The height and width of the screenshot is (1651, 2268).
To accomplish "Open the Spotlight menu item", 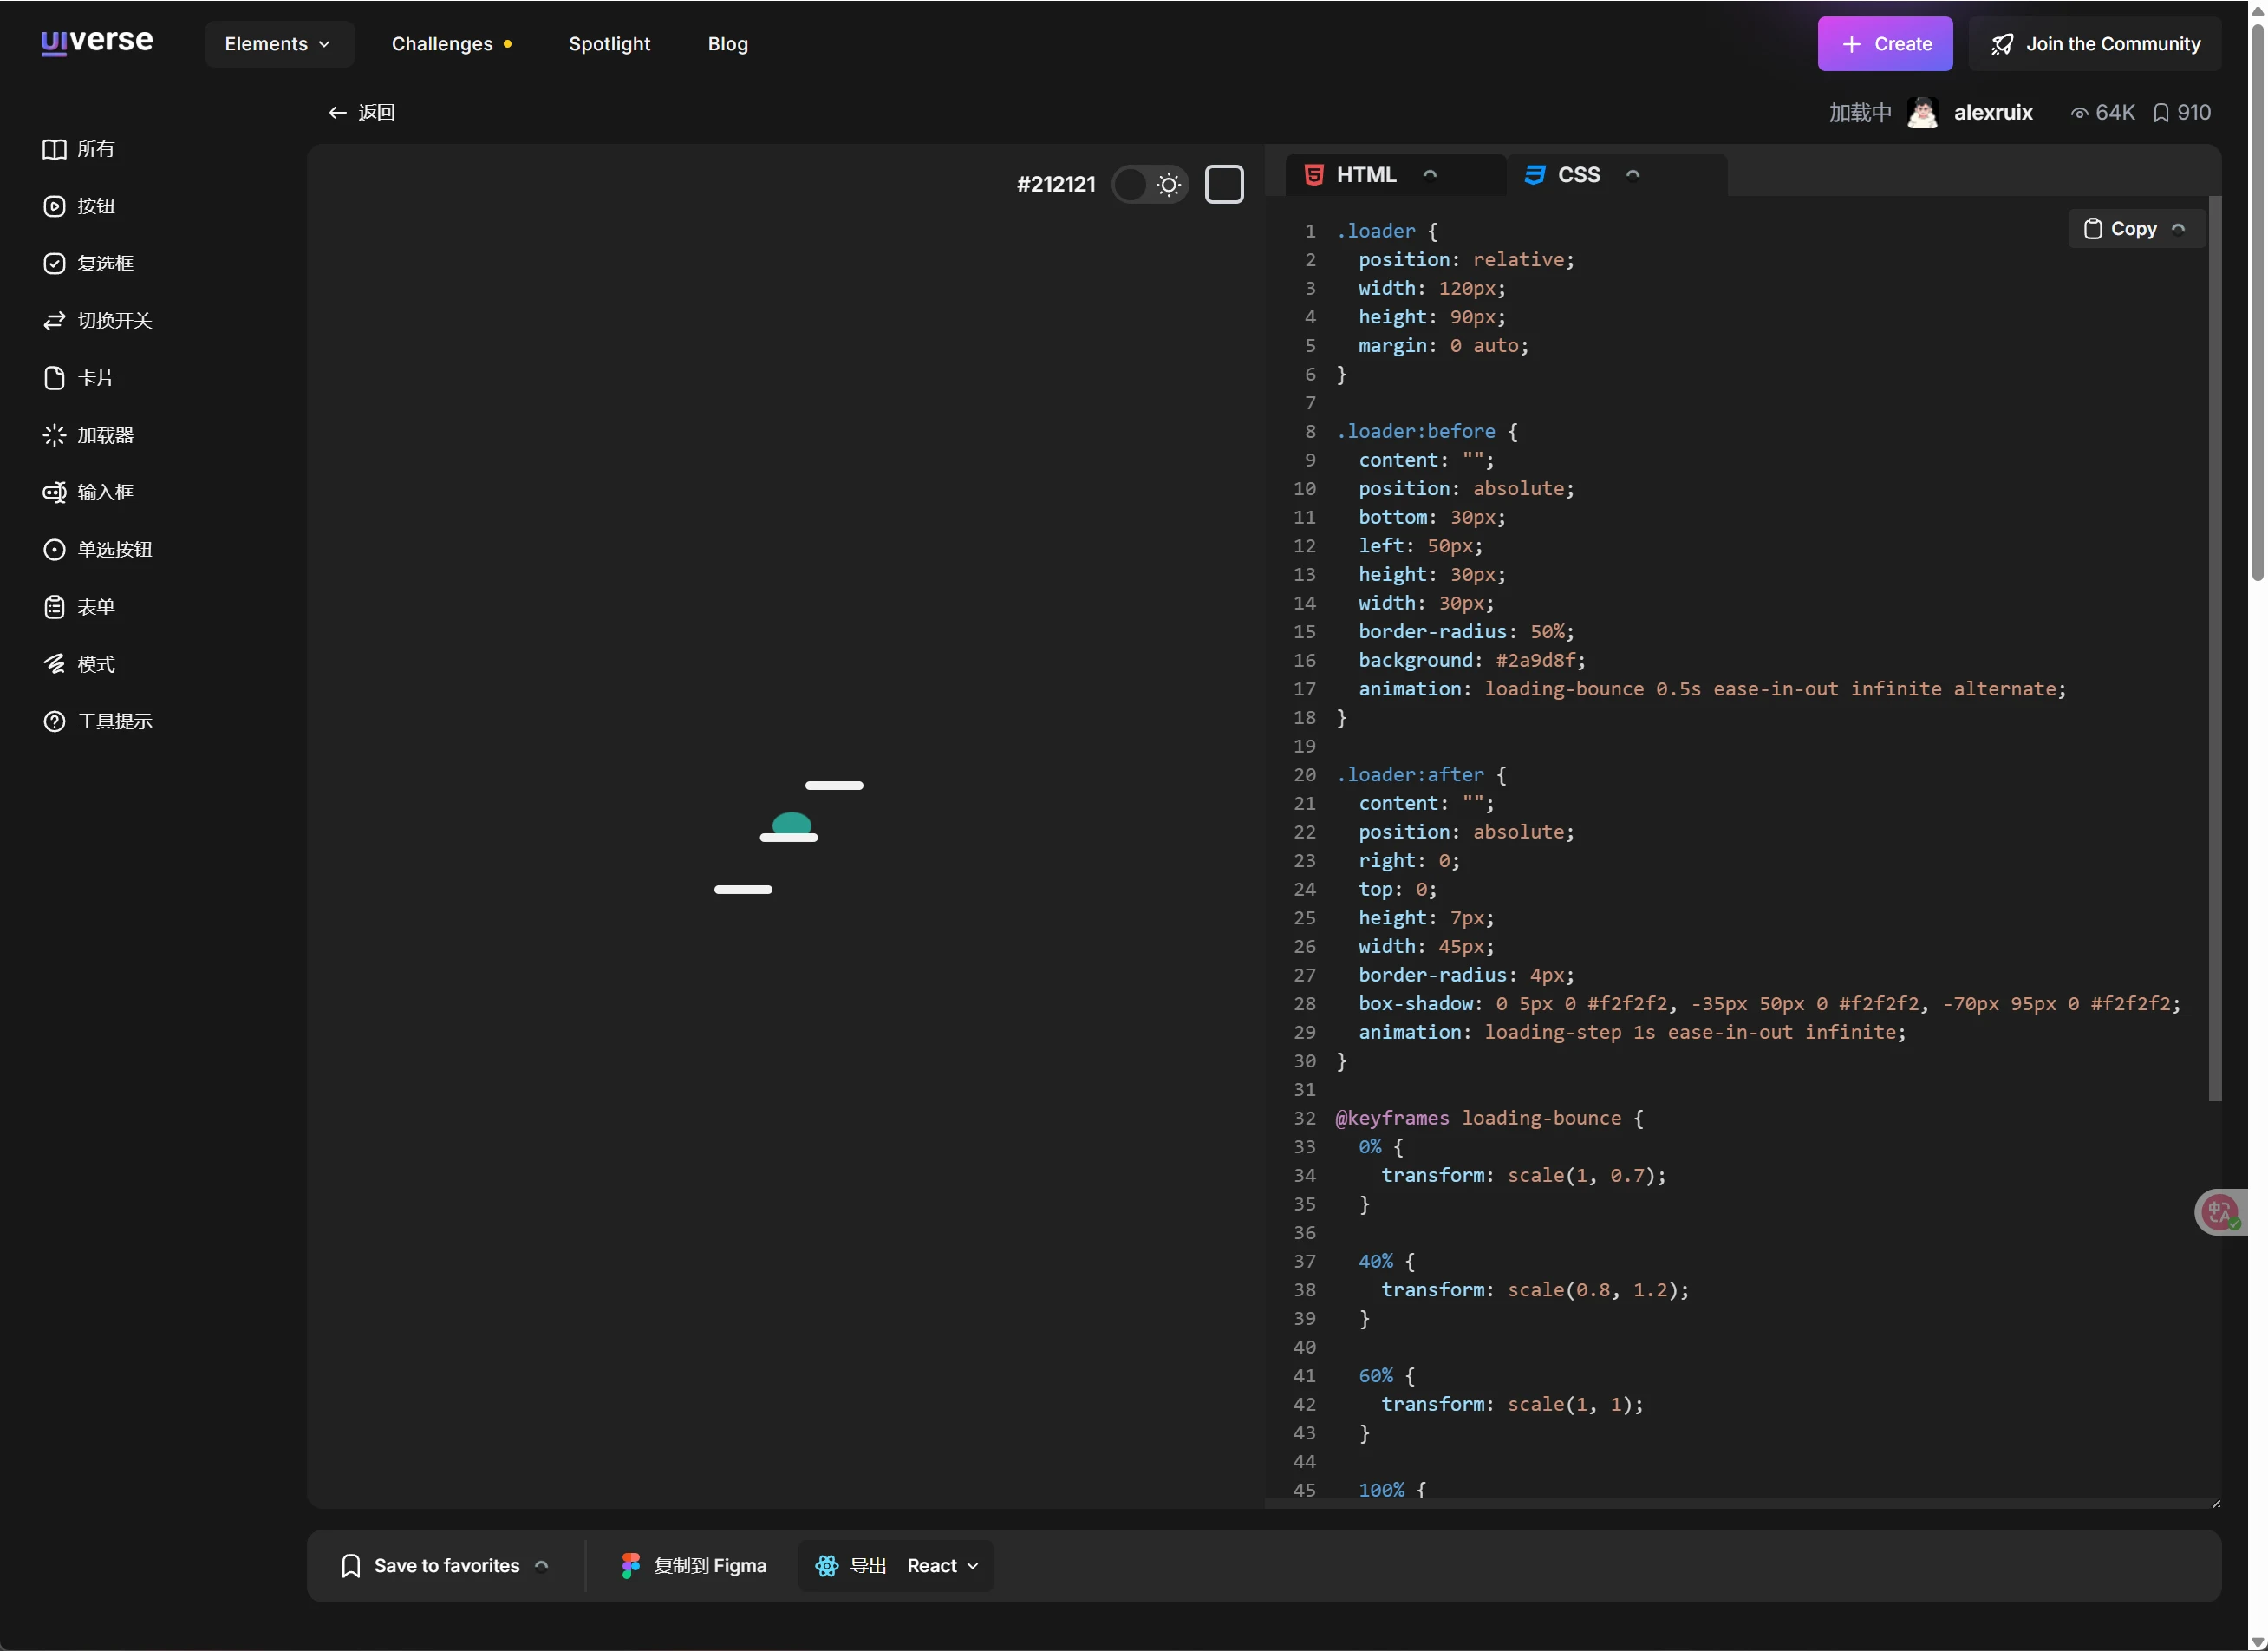I will coord(609,44).
